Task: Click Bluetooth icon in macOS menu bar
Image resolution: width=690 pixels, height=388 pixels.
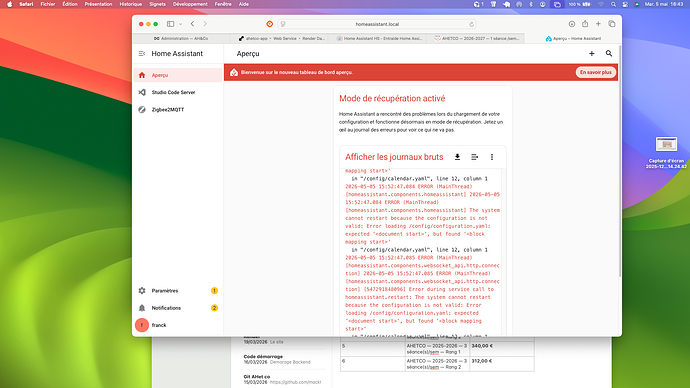Action: pyautogui.click(x=531, y=4)
